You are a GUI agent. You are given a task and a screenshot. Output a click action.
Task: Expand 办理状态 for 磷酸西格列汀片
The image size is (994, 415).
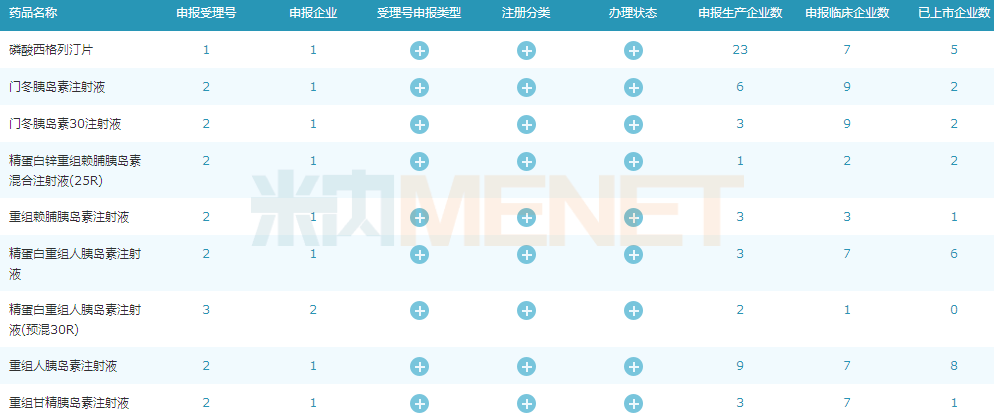click(633, 50)
